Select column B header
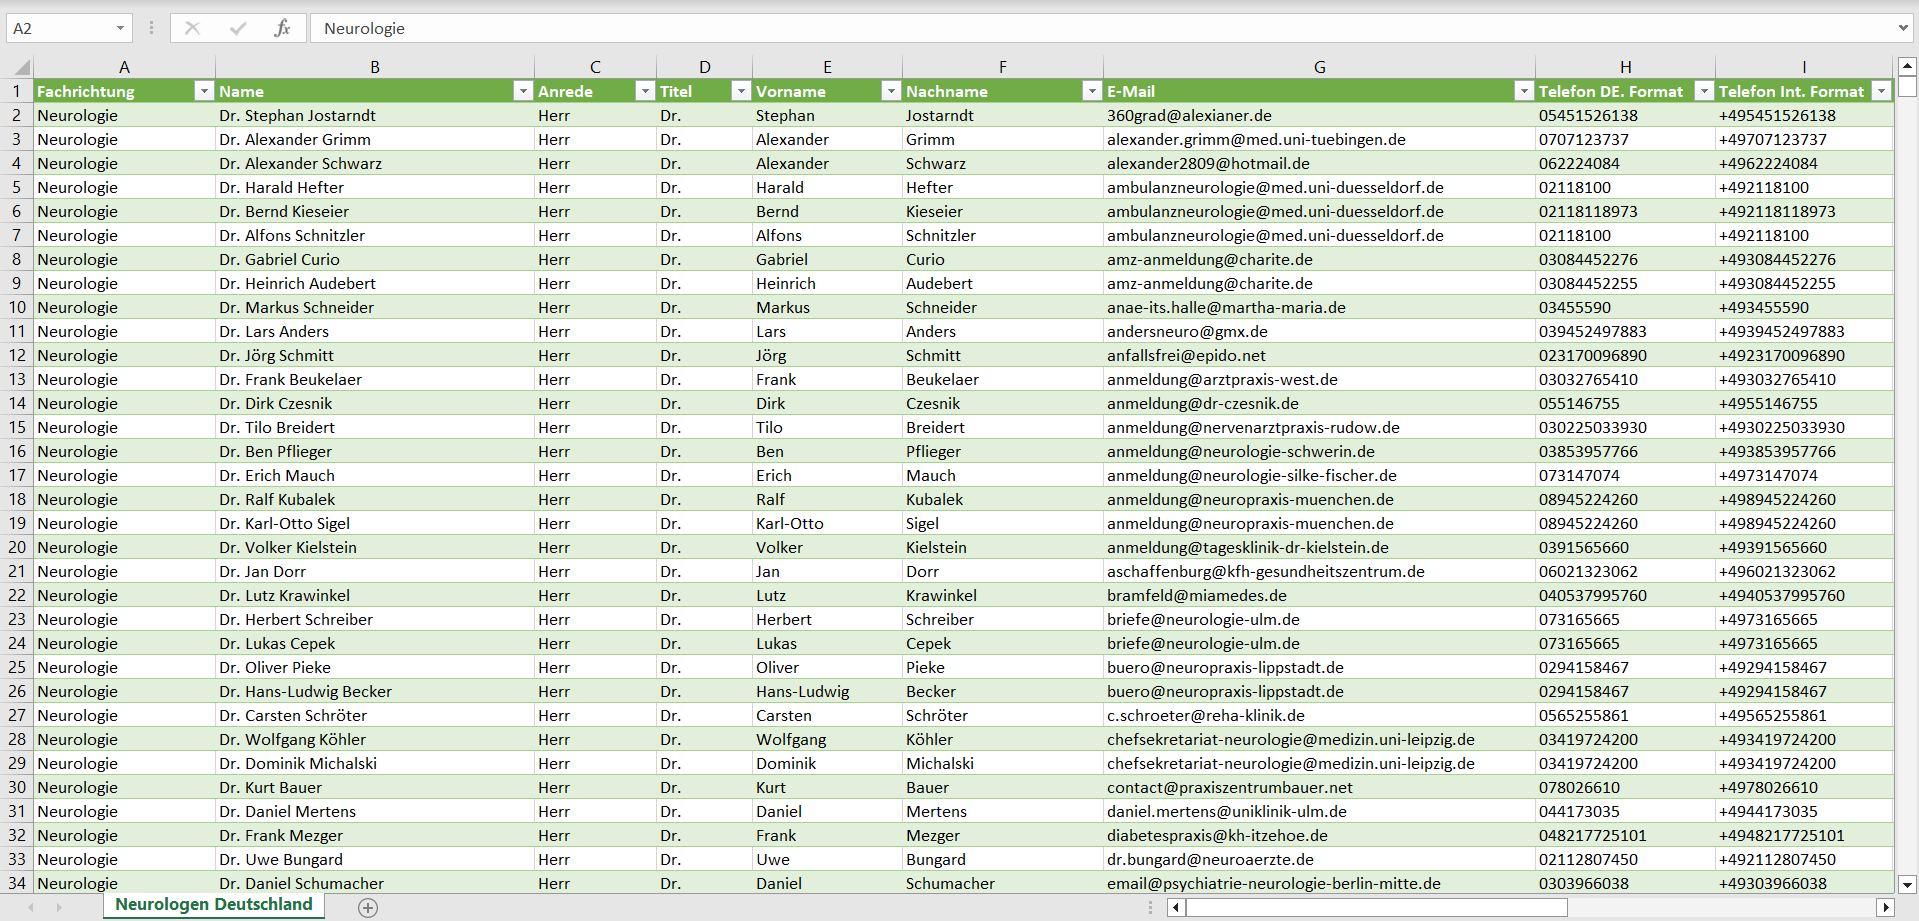The image size is (1919, 921). [x=375, y=67]
